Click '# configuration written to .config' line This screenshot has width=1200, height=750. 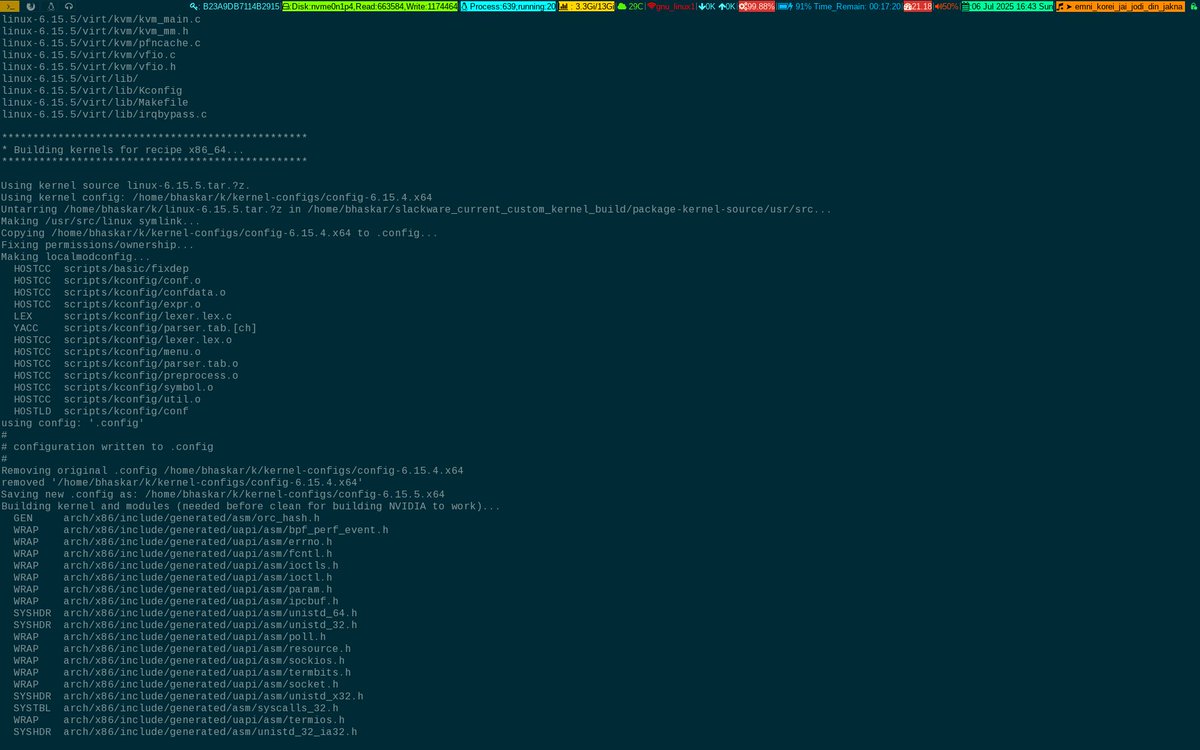[107, 446]
